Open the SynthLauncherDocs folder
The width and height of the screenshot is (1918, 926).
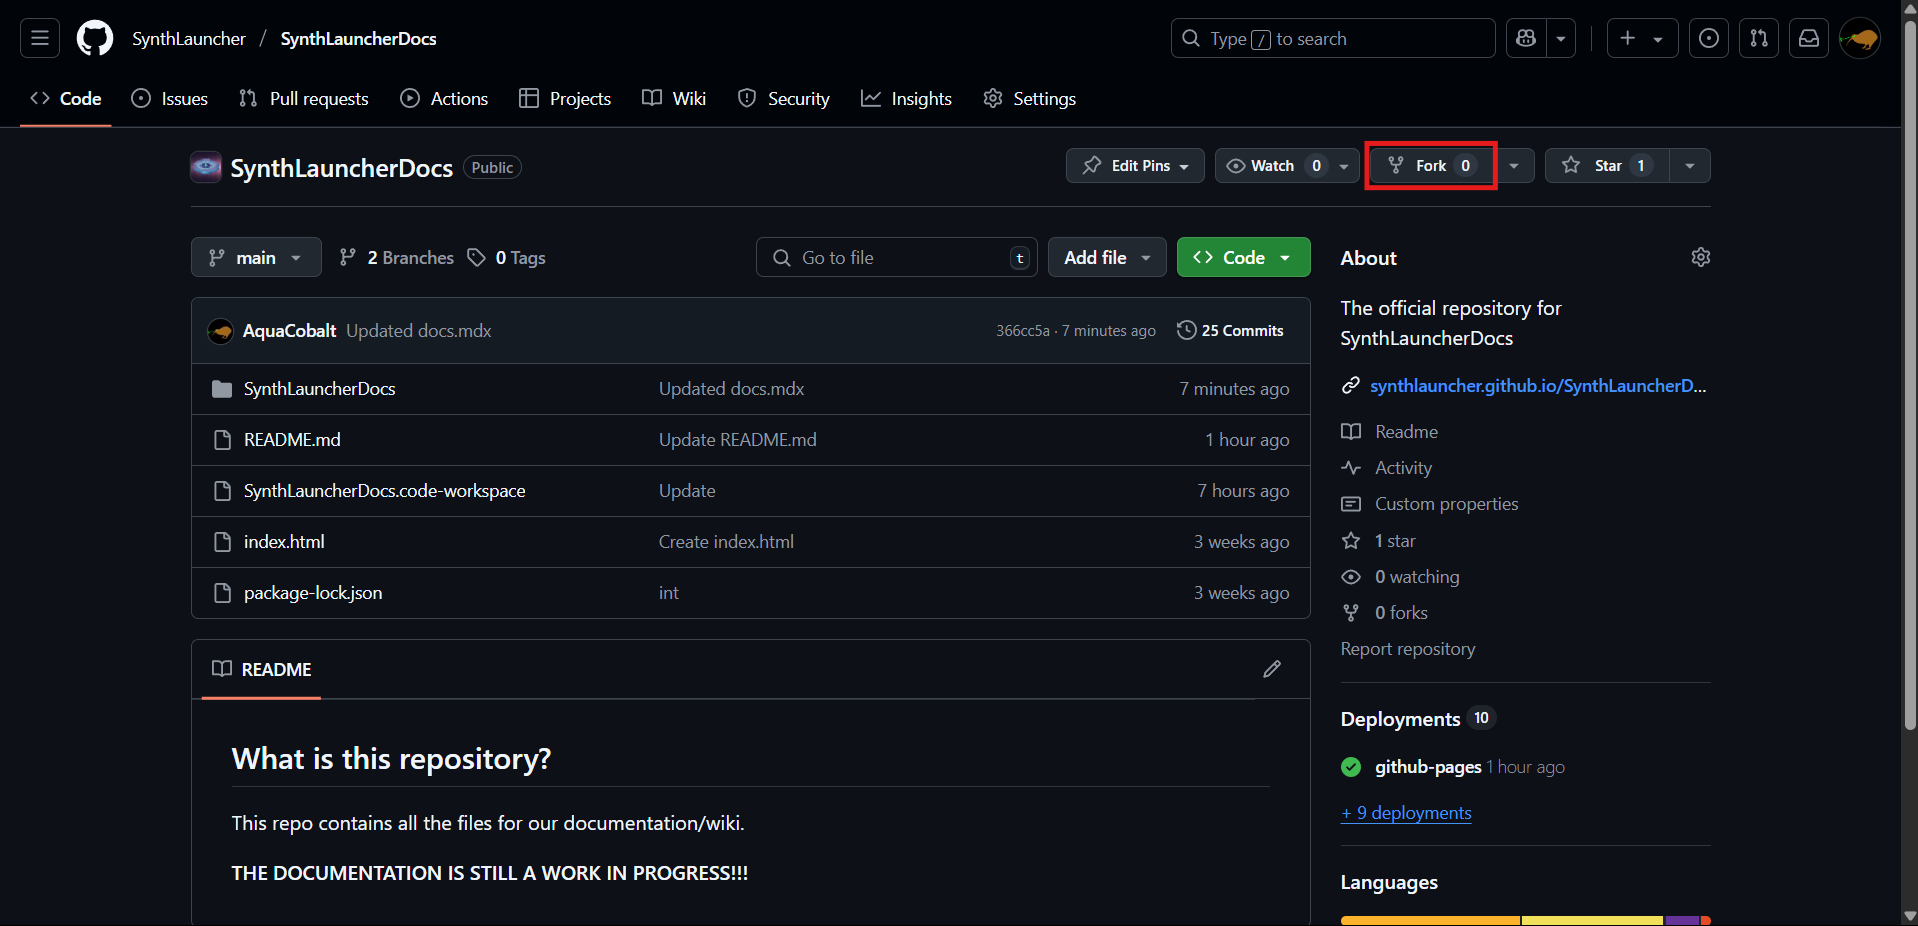point(319,389)
